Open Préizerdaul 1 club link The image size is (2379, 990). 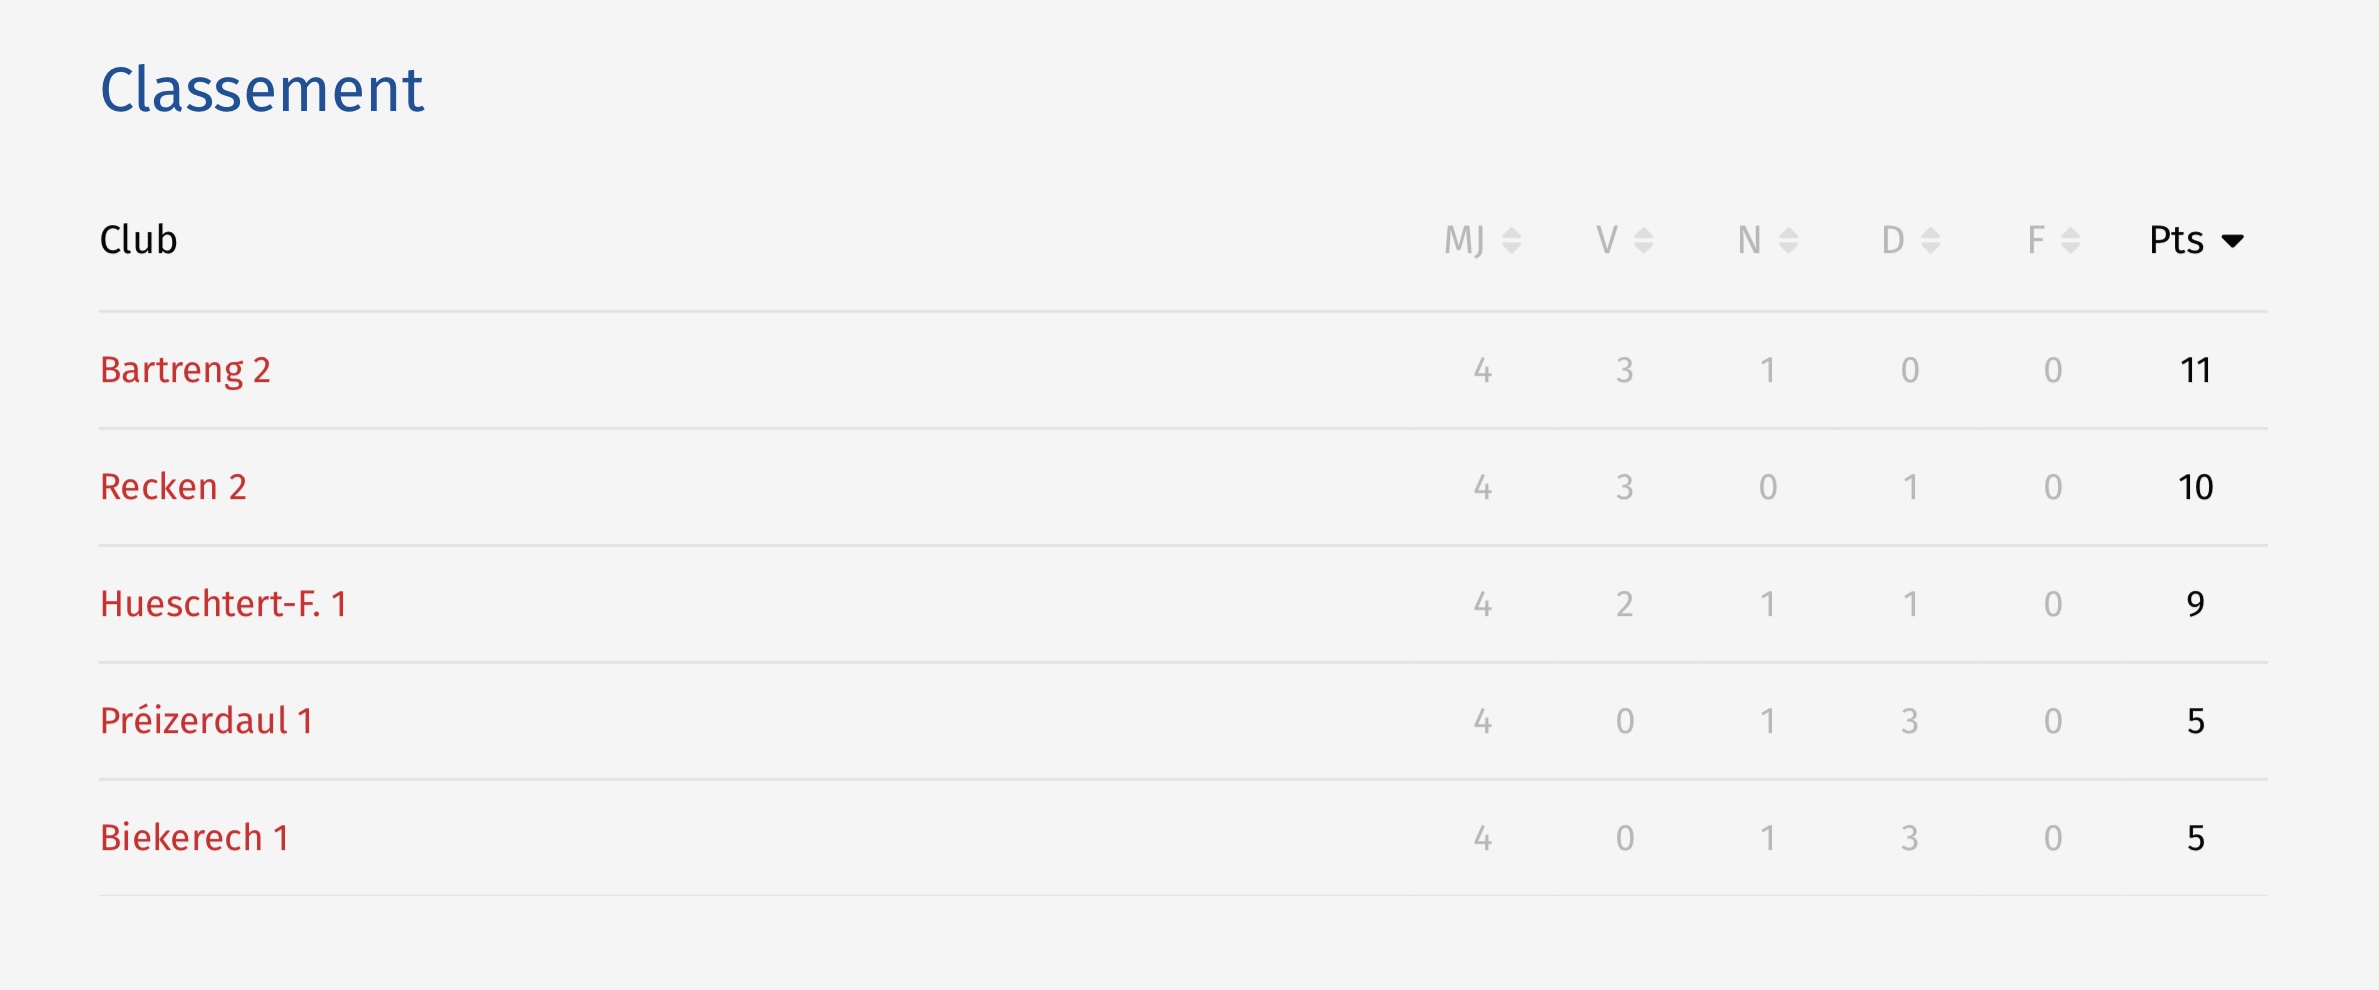(207, 721)
